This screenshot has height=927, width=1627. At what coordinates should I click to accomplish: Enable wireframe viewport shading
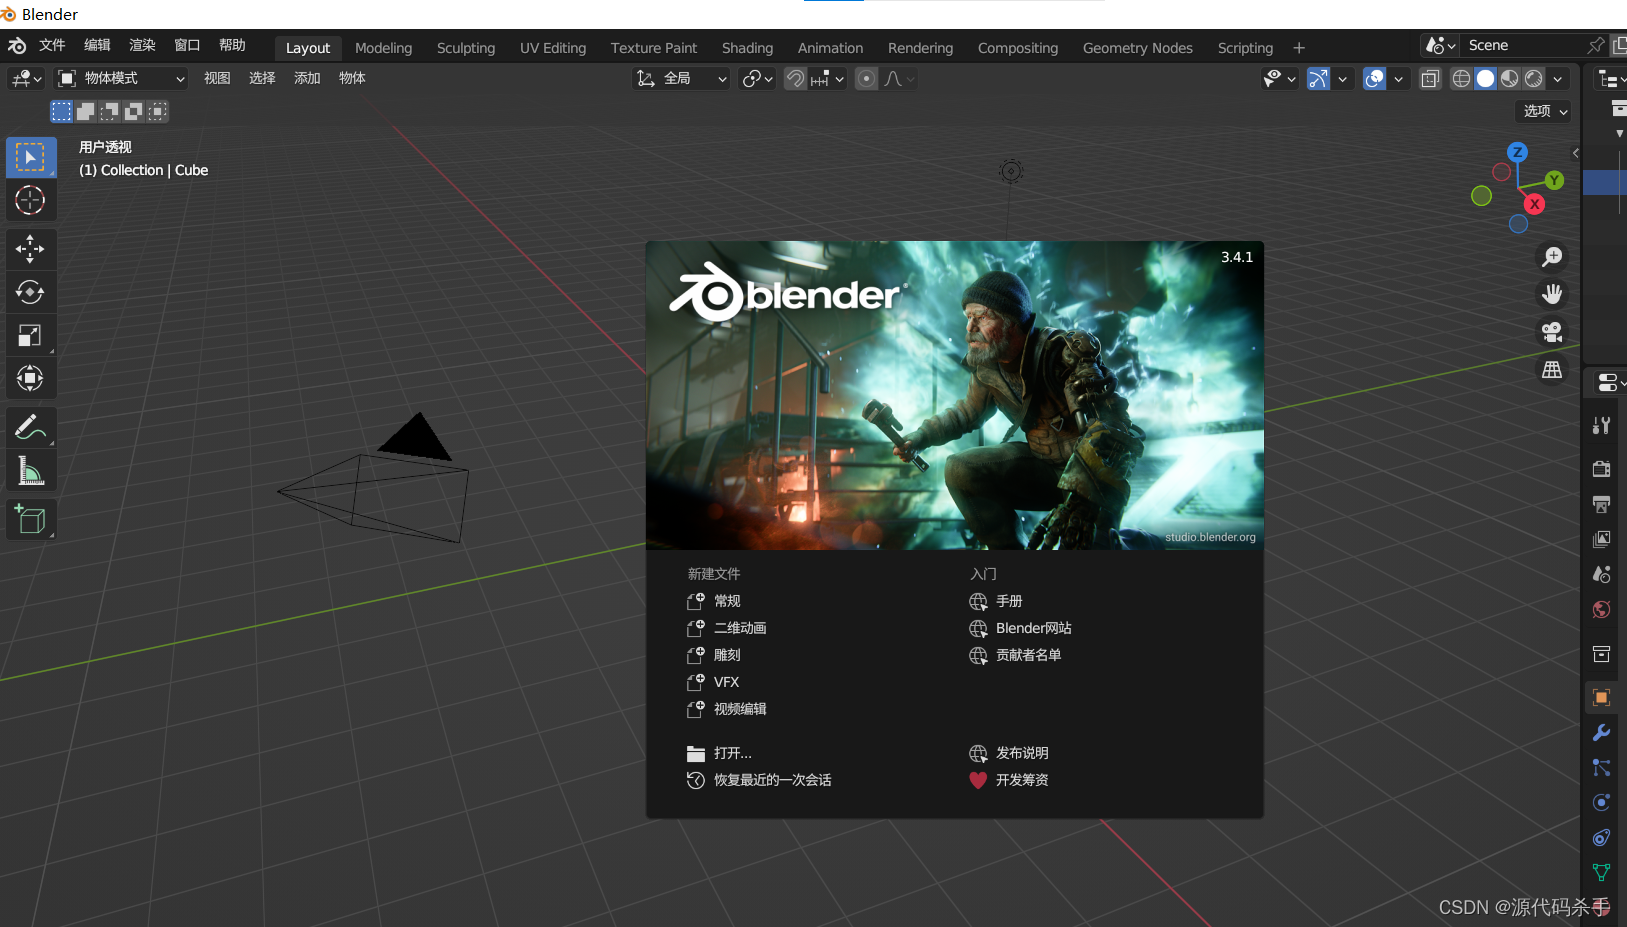tap(1461, 79)
